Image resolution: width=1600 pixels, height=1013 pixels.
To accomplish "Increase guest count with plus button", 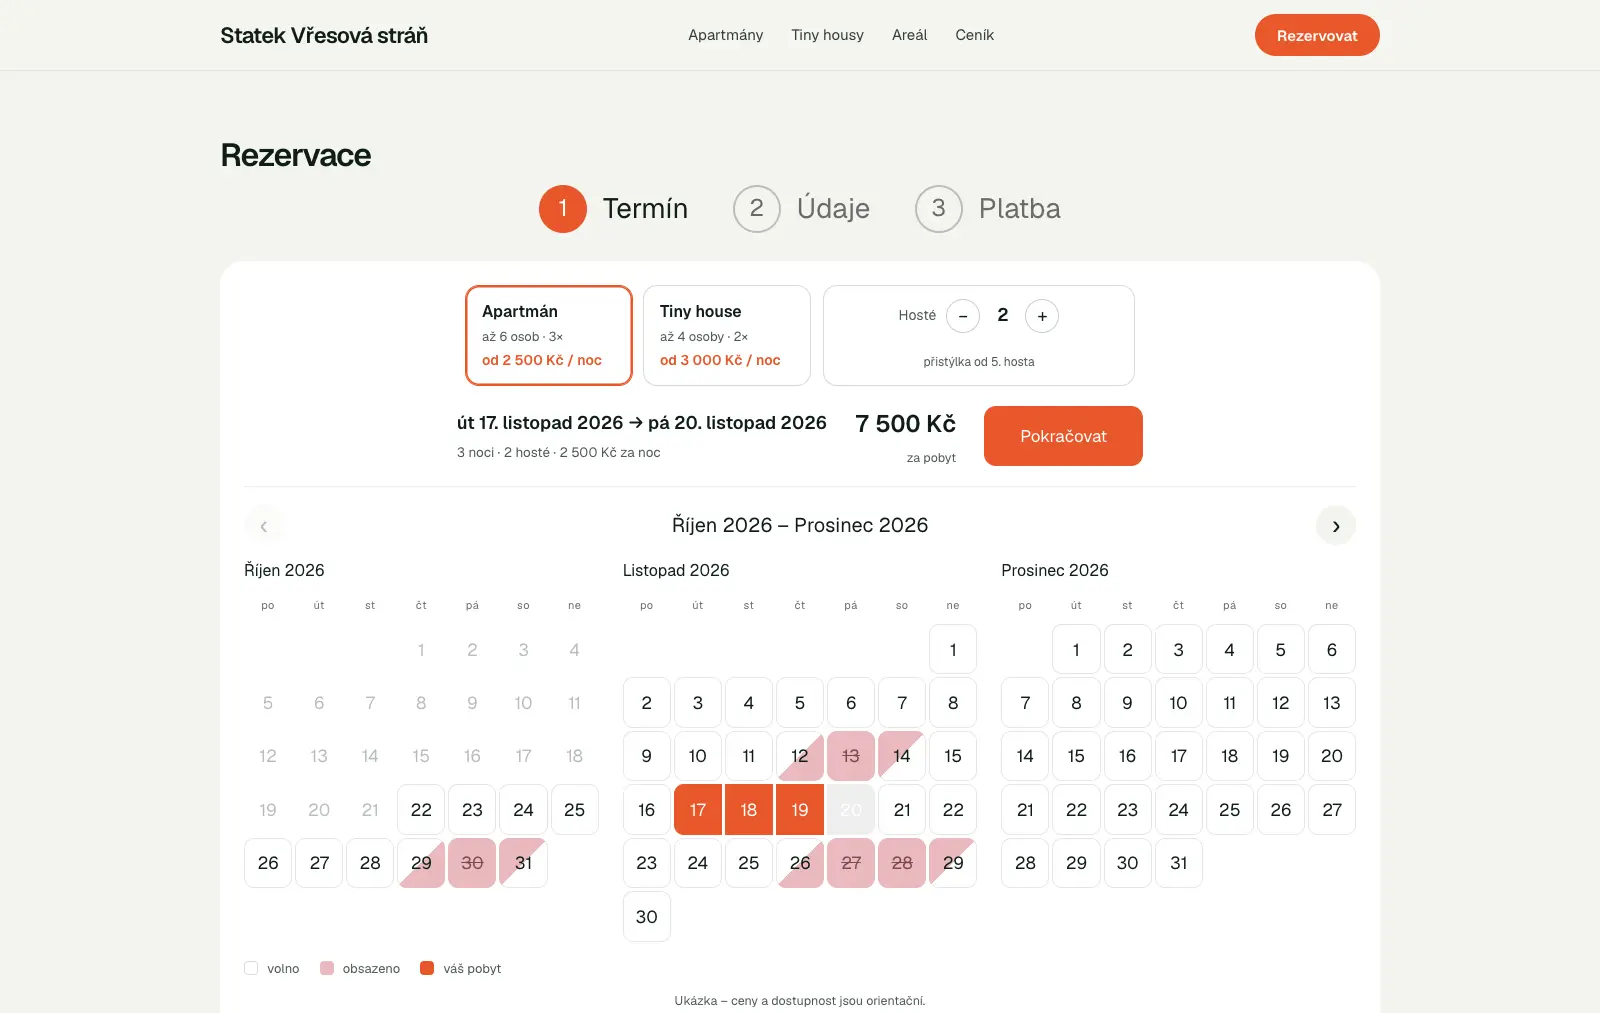I will point(1042,316).
